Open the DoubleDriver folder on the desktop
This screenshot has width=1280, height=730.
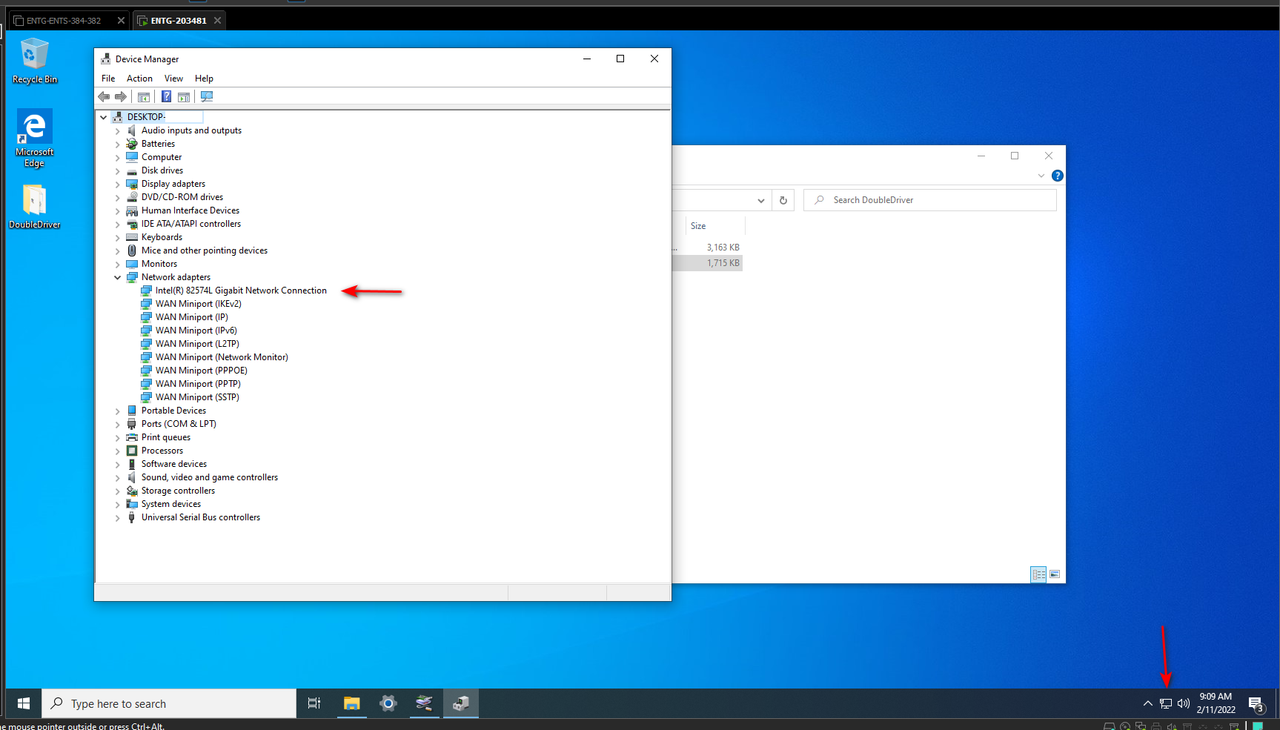point(34,207)
